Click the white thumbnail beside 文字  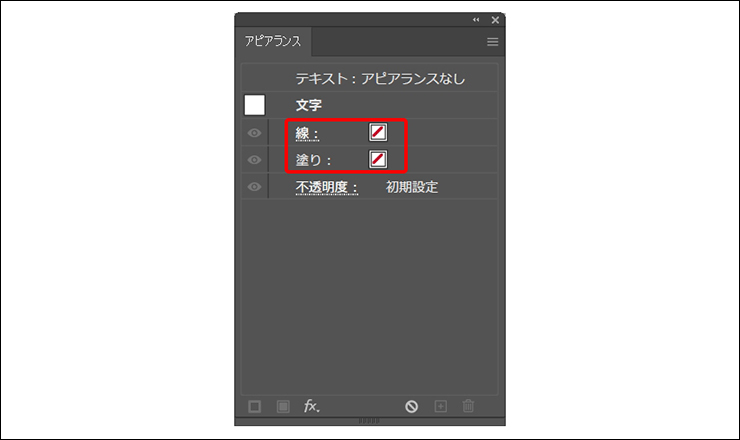click(x=255, y=104)
